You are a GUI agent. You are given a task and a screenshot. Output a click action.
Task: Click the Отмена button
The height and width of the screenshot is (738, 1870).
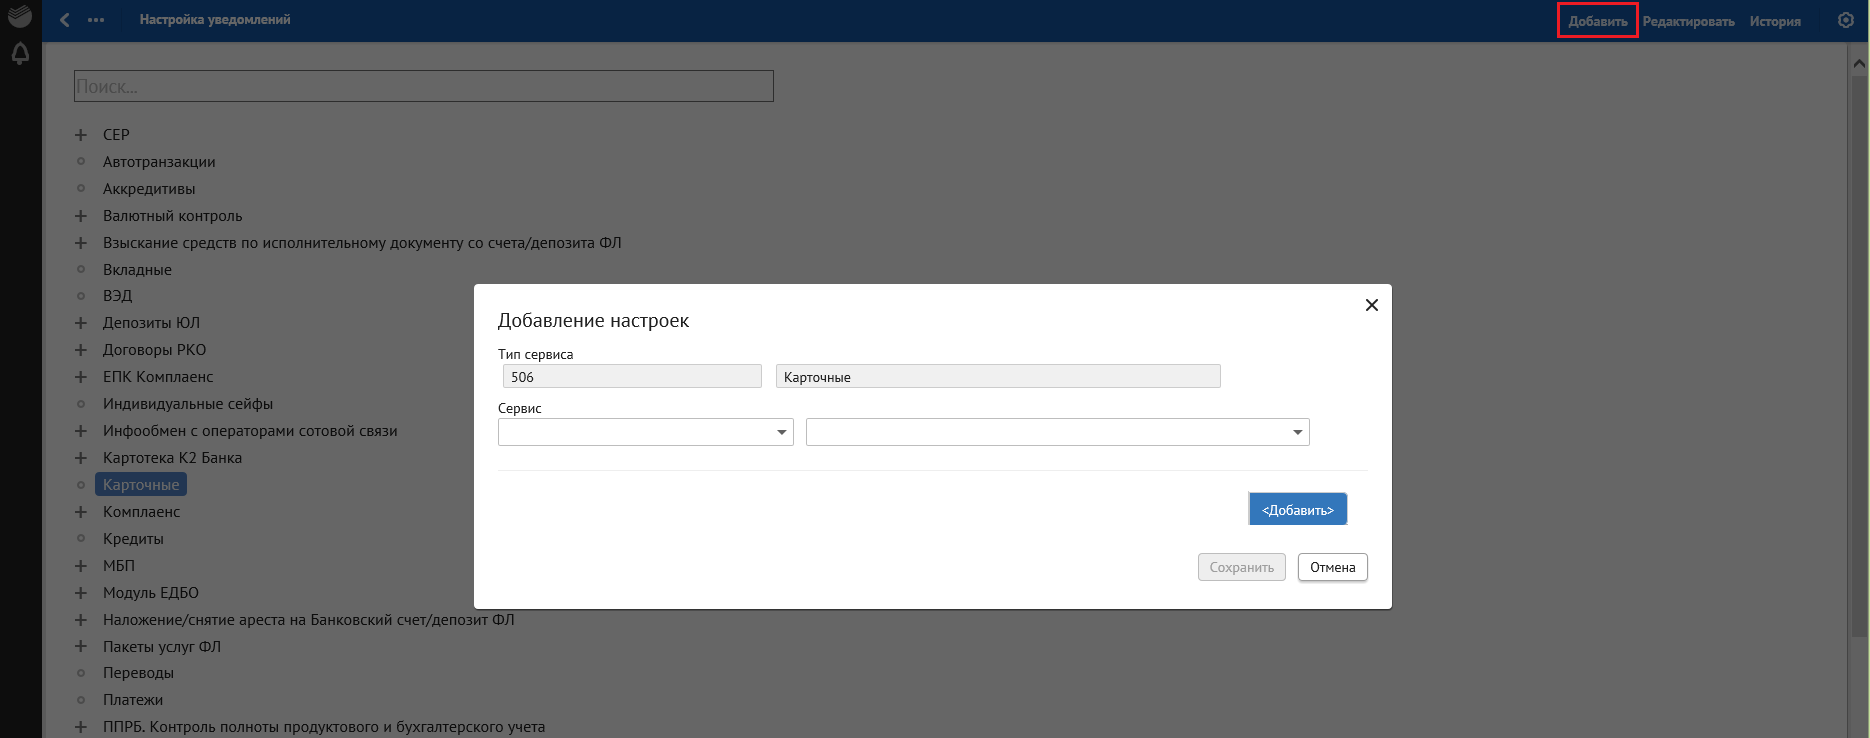tap(1332, 567)
